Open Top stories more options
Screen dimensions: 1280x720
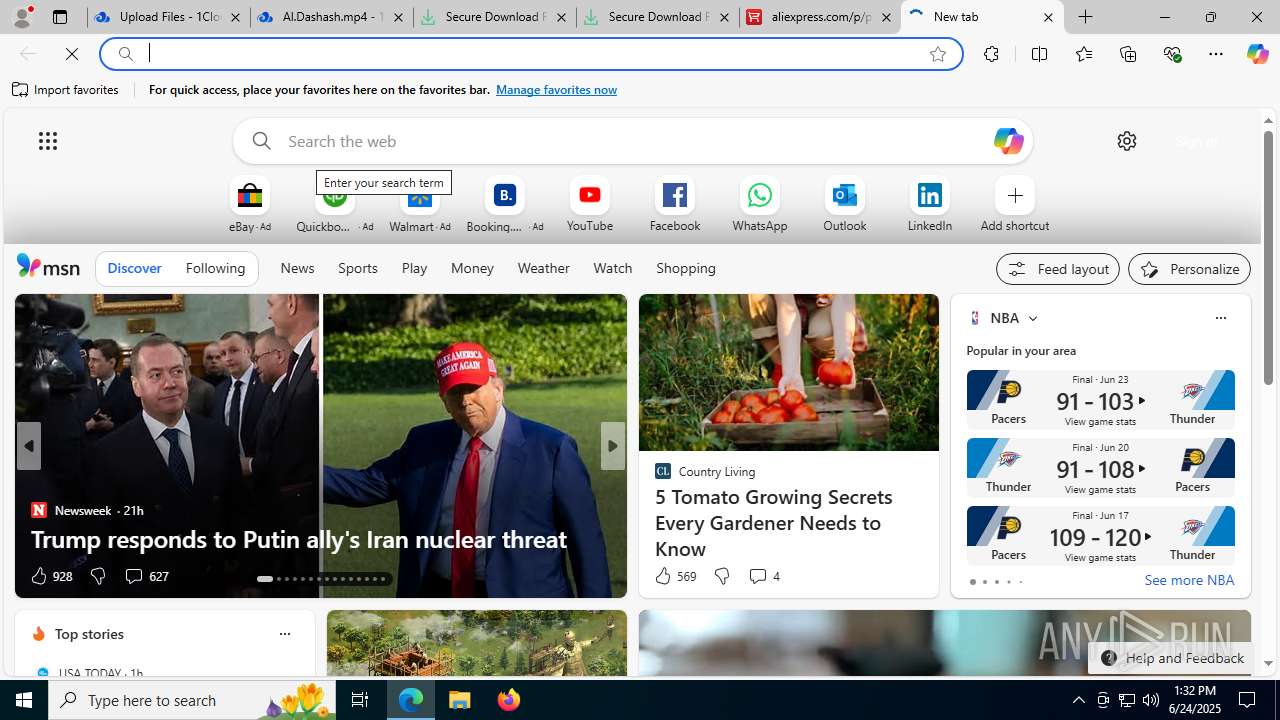click(284, 634)
